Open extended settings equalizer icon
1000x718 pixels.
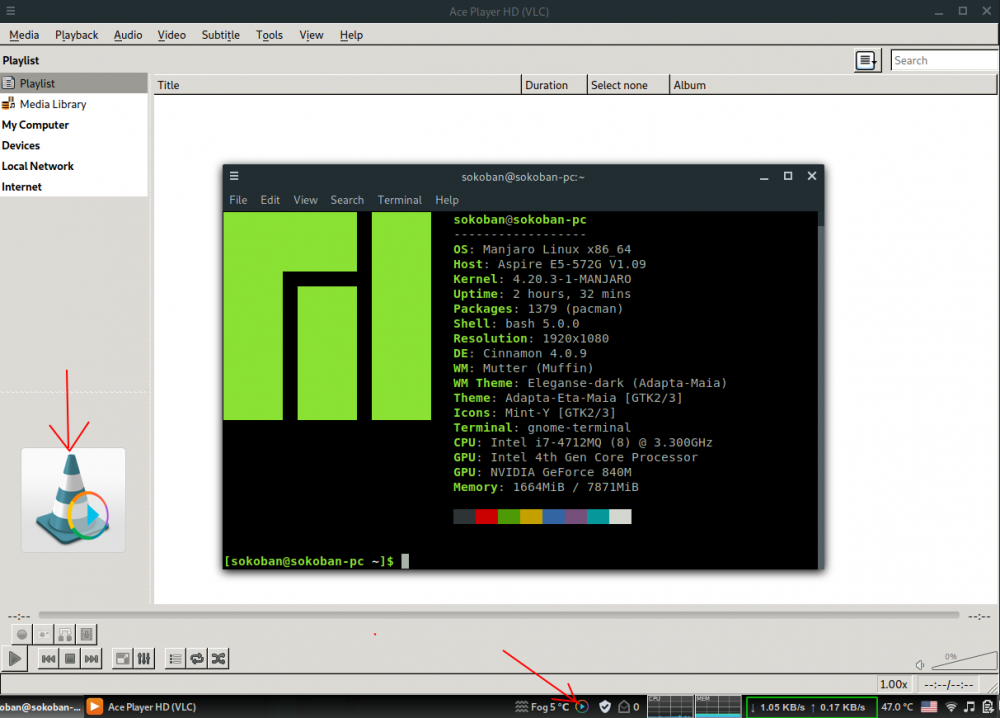click(x=144, y=659)
